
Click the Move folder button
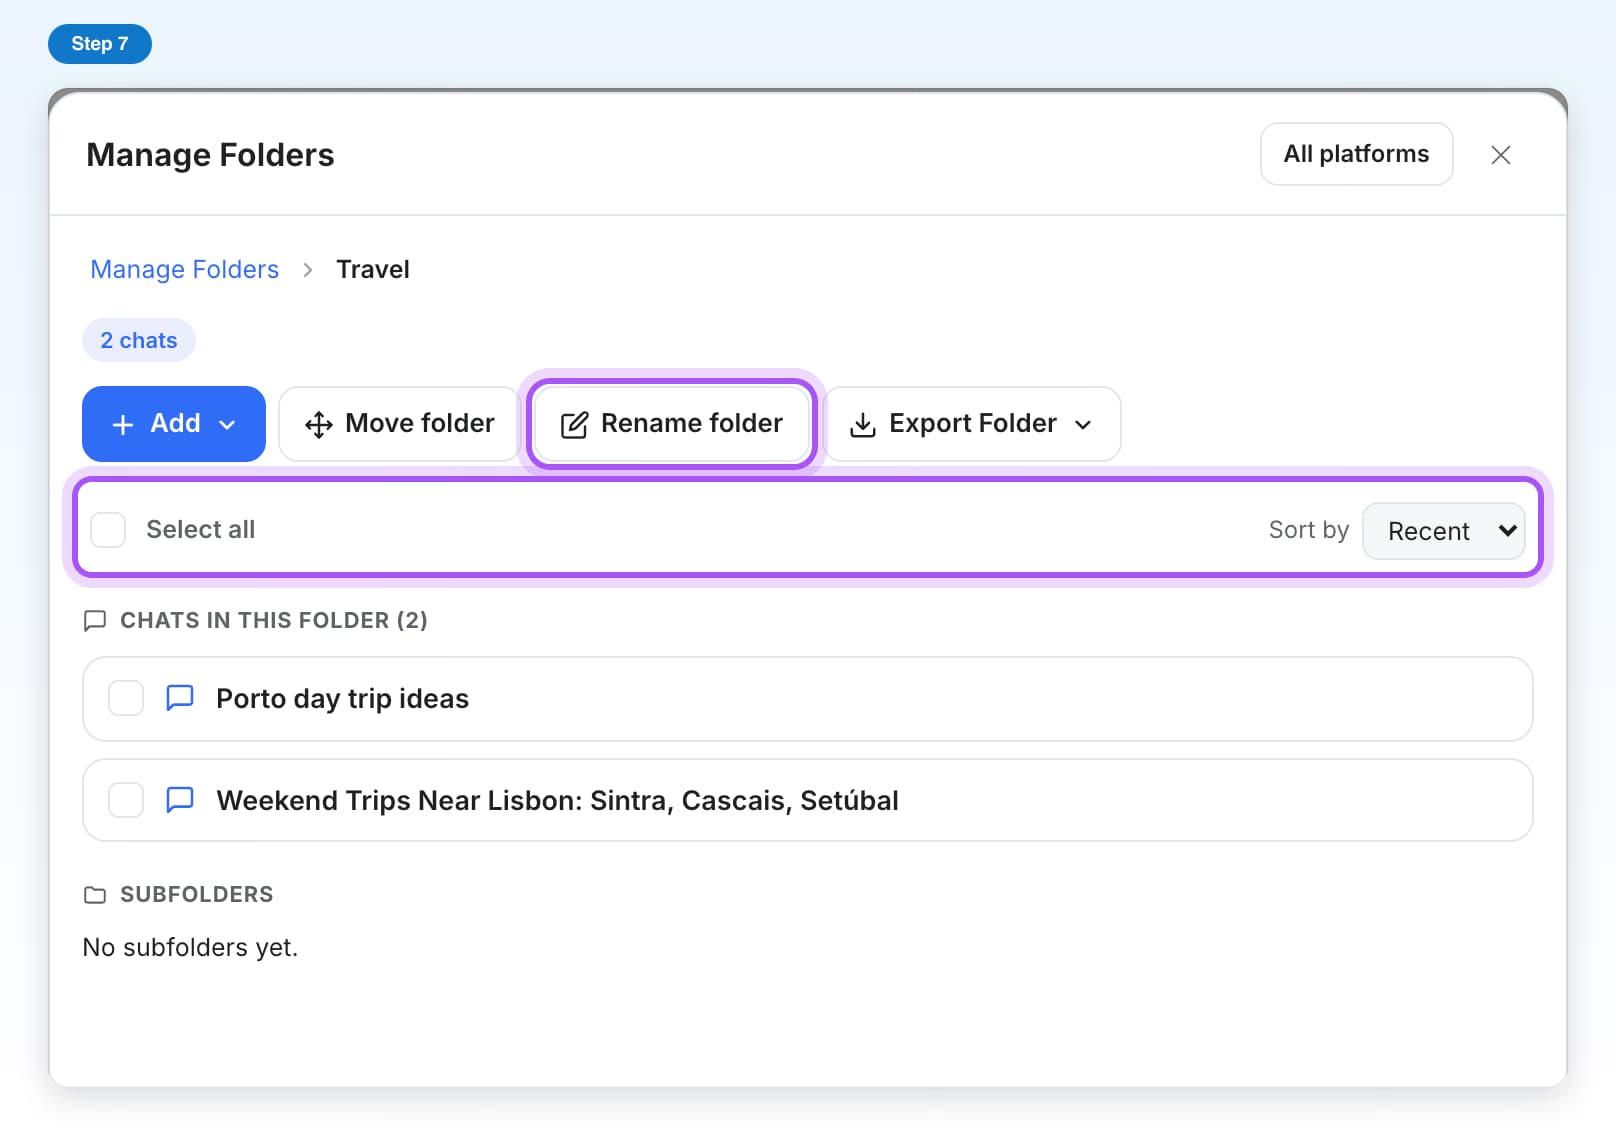(399, 424)
